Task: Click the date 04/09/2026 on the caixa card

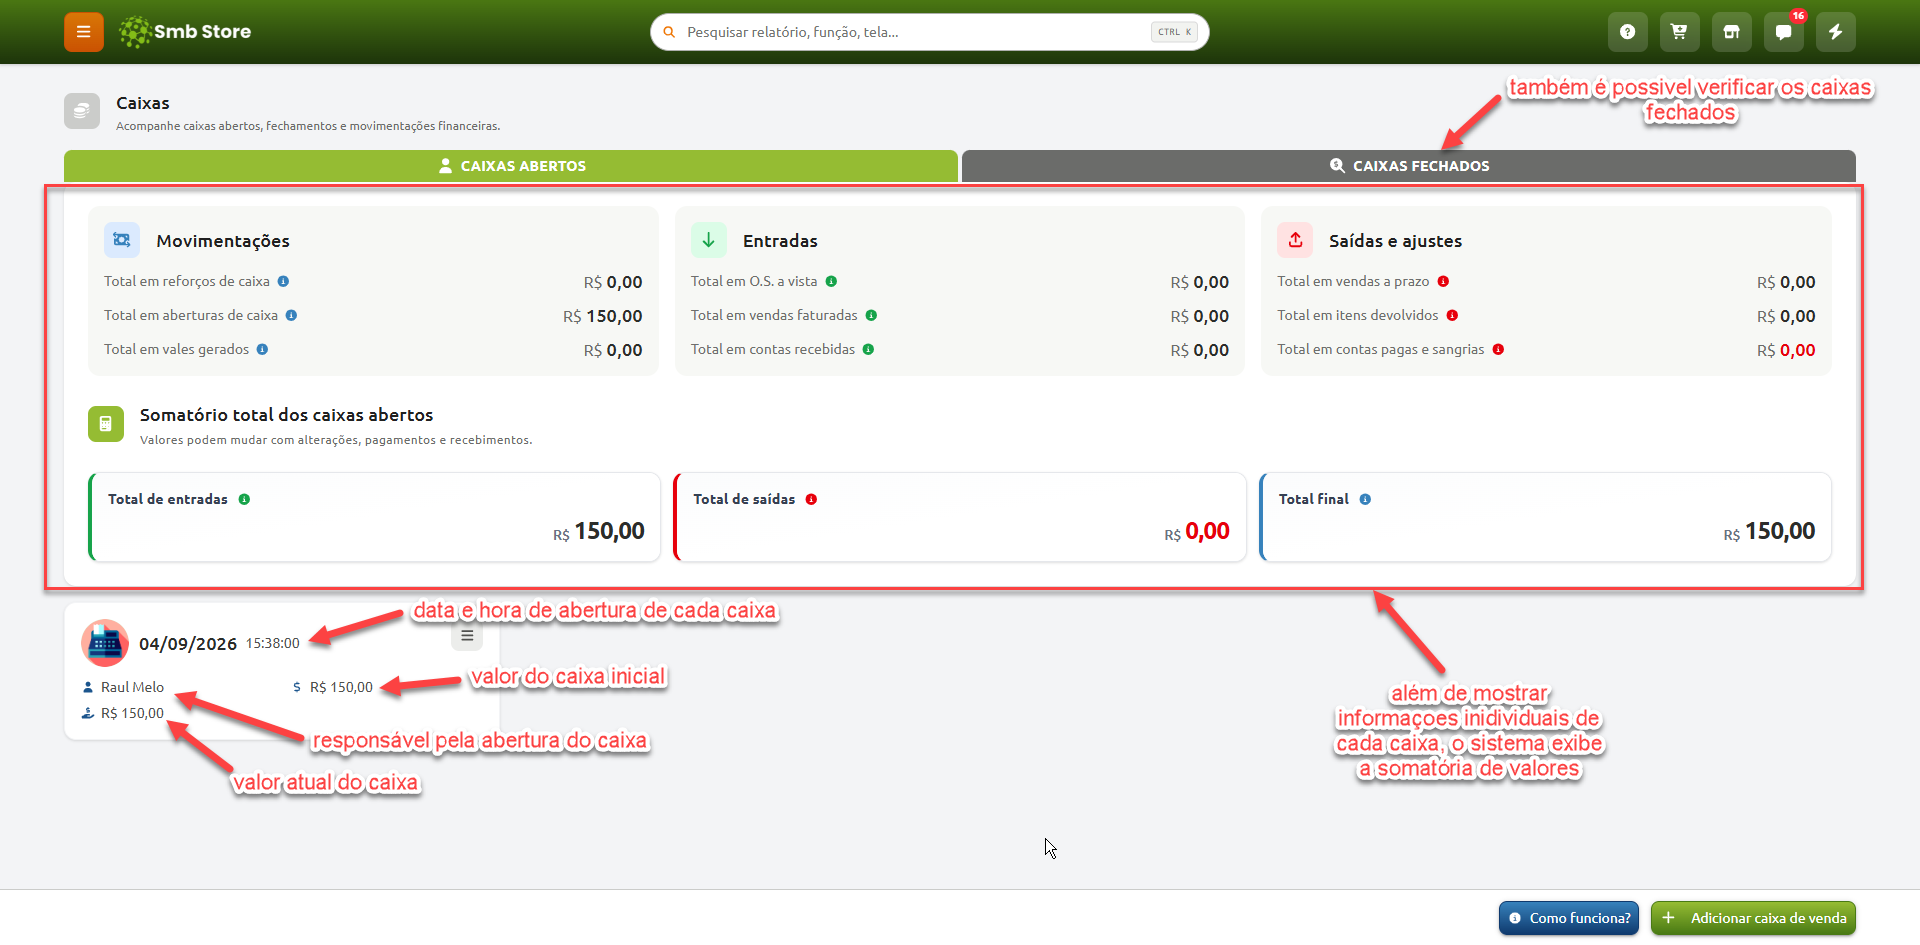Action: pos(188,644)
